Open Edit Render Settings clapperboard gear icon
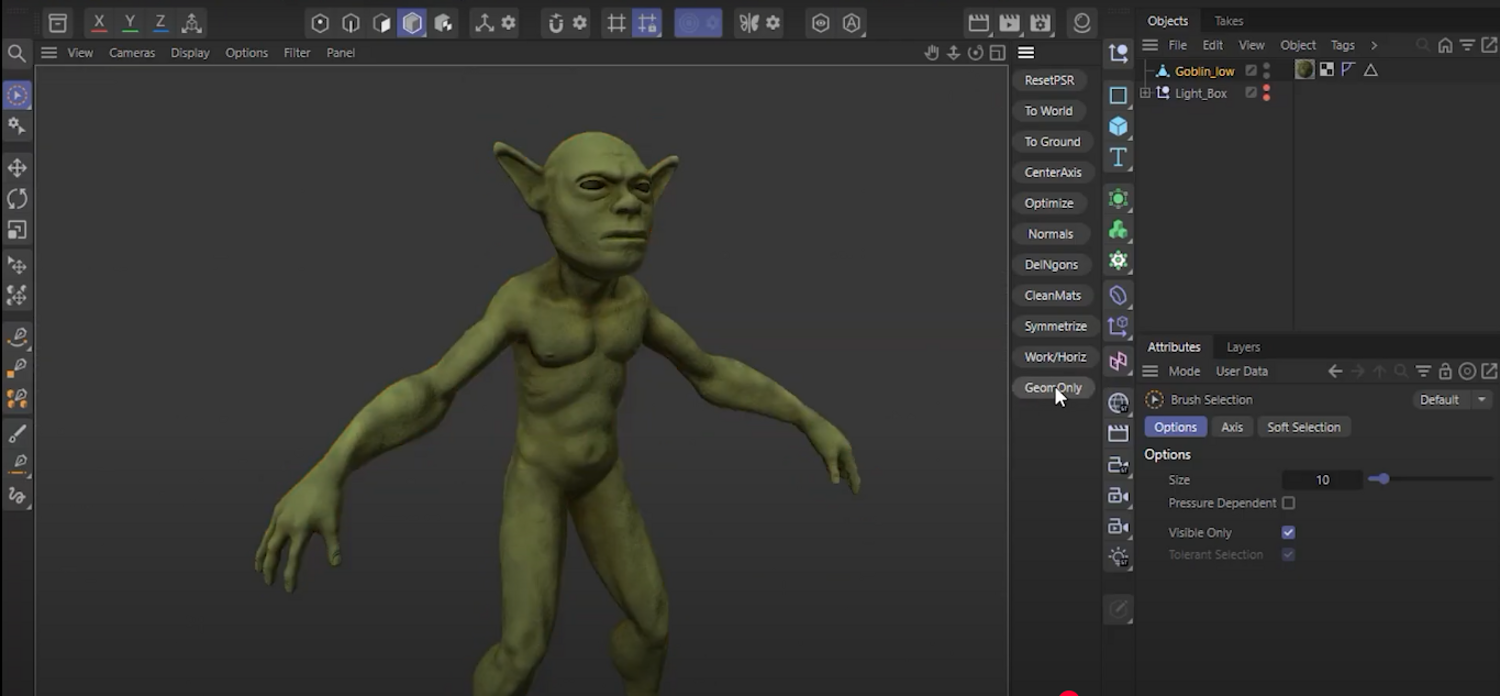 click(x=1041, y=22)
